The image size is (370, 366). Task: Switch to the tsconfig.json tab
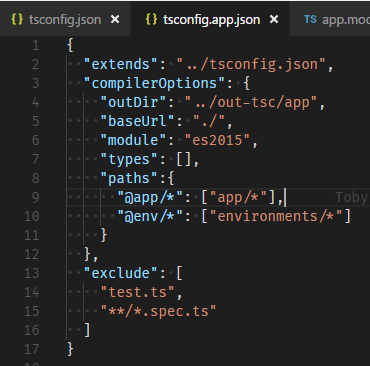point(65,20)
